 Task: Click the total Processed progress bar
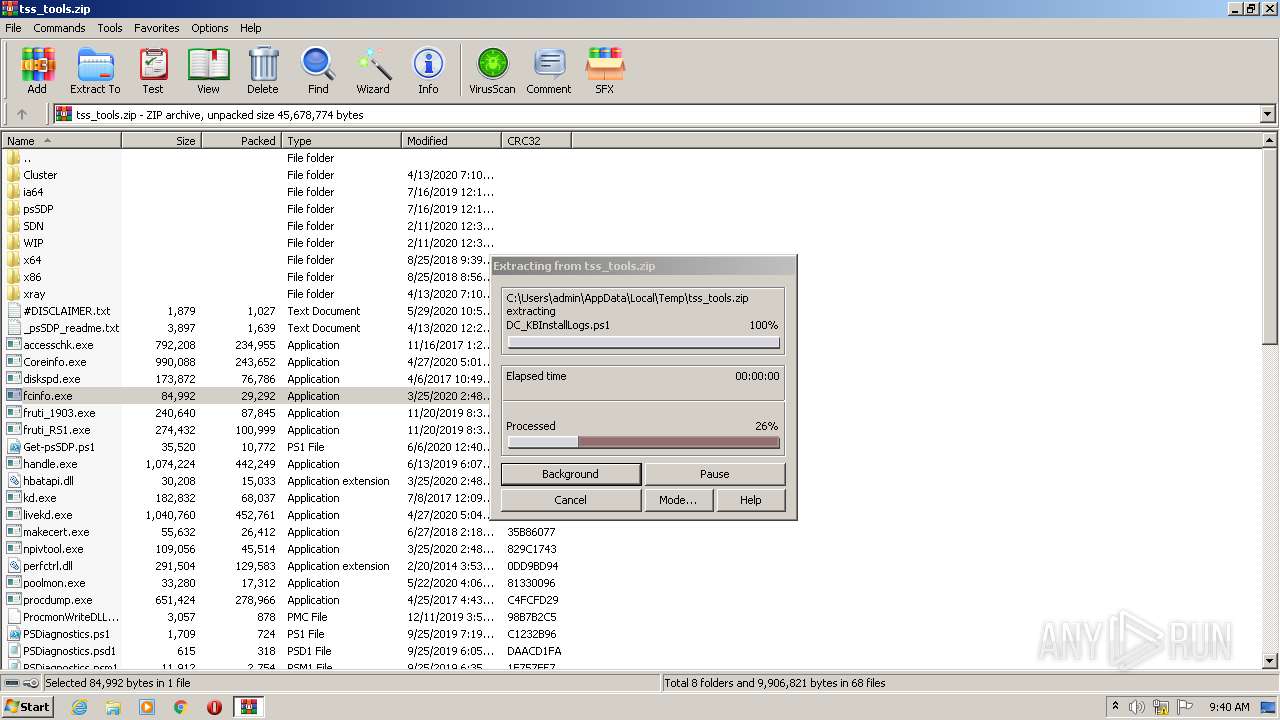[643, 442]
